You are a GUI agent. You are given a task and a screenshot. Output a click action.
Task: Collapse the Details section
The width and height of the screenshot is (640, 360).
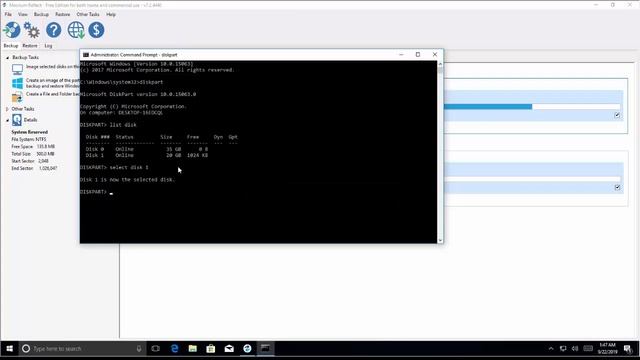(x=7, y=120)
